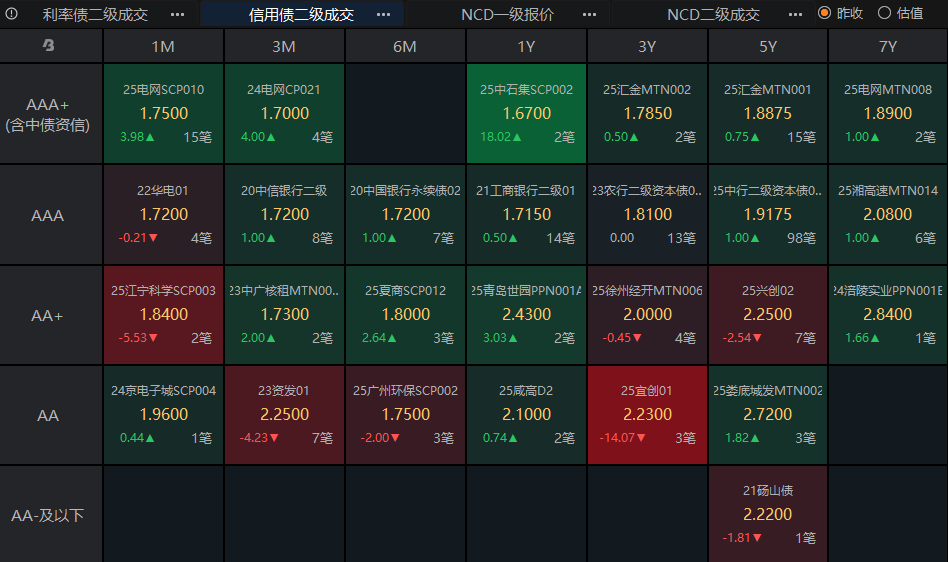Screen dimensions: 948x562
Task: Click the logo icon in the header corner cell
Action: (49, 45)
